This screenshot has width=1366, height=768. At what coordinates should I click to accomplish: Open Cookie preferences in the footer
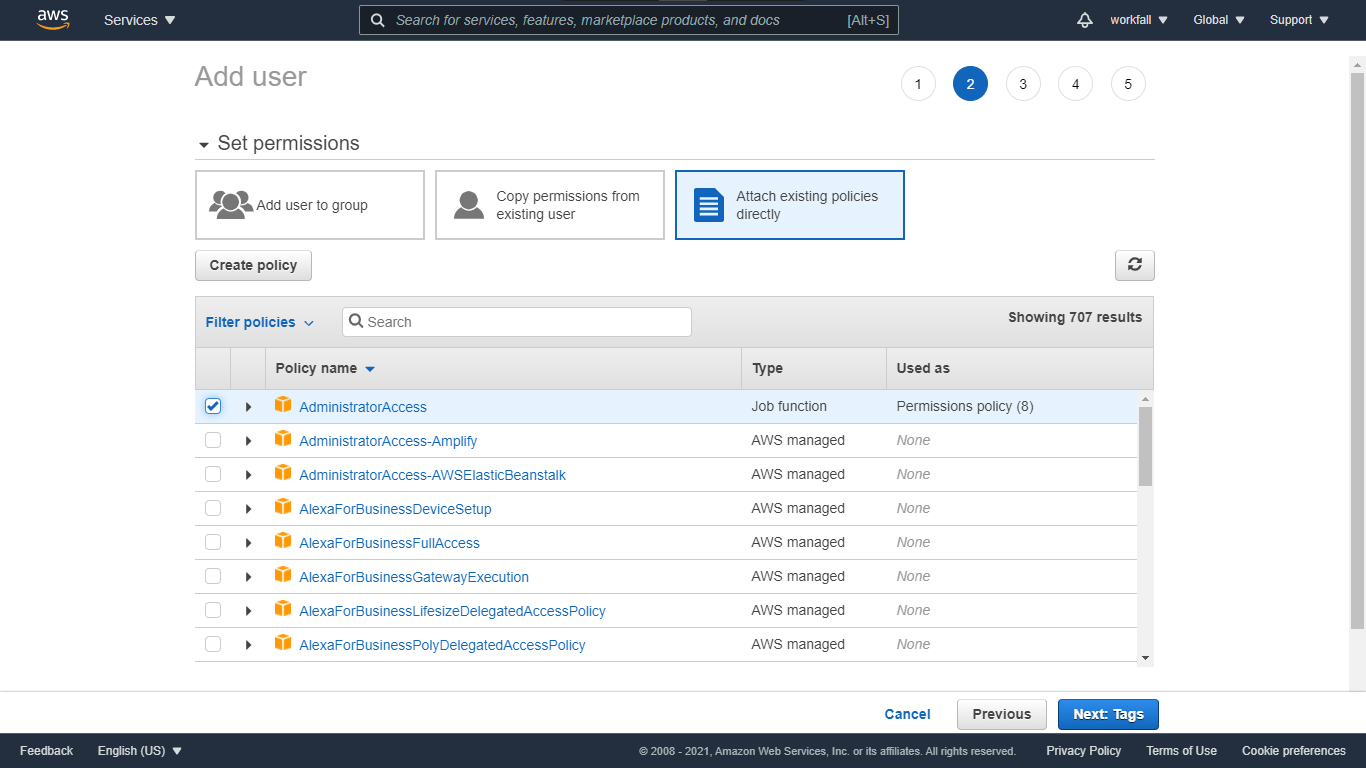1294,751
